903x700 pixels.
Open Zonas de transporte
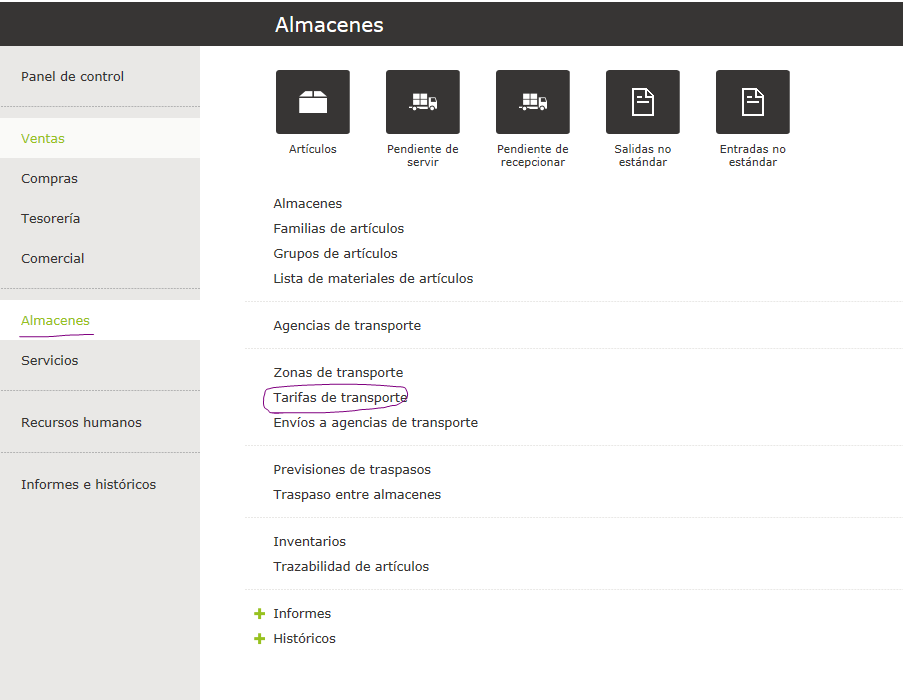click(x=338, y=372)
